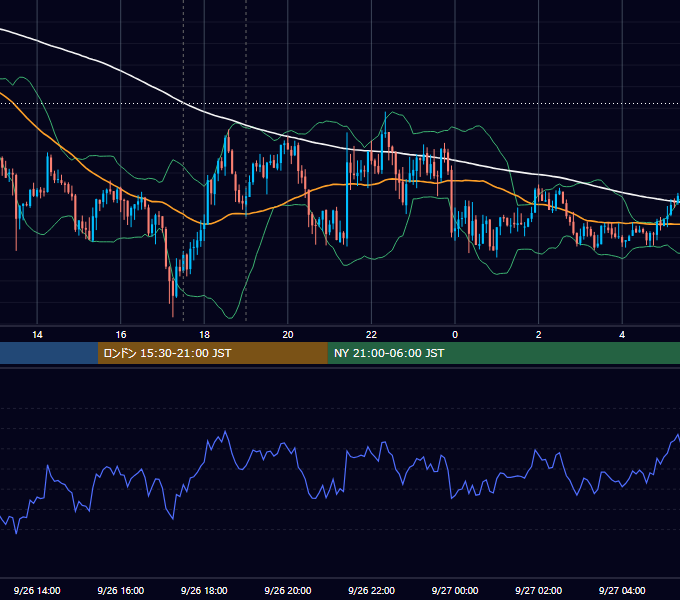Click hour label 4 on time axis
This screenshot has height=600, width=680.
click(622, 335)
